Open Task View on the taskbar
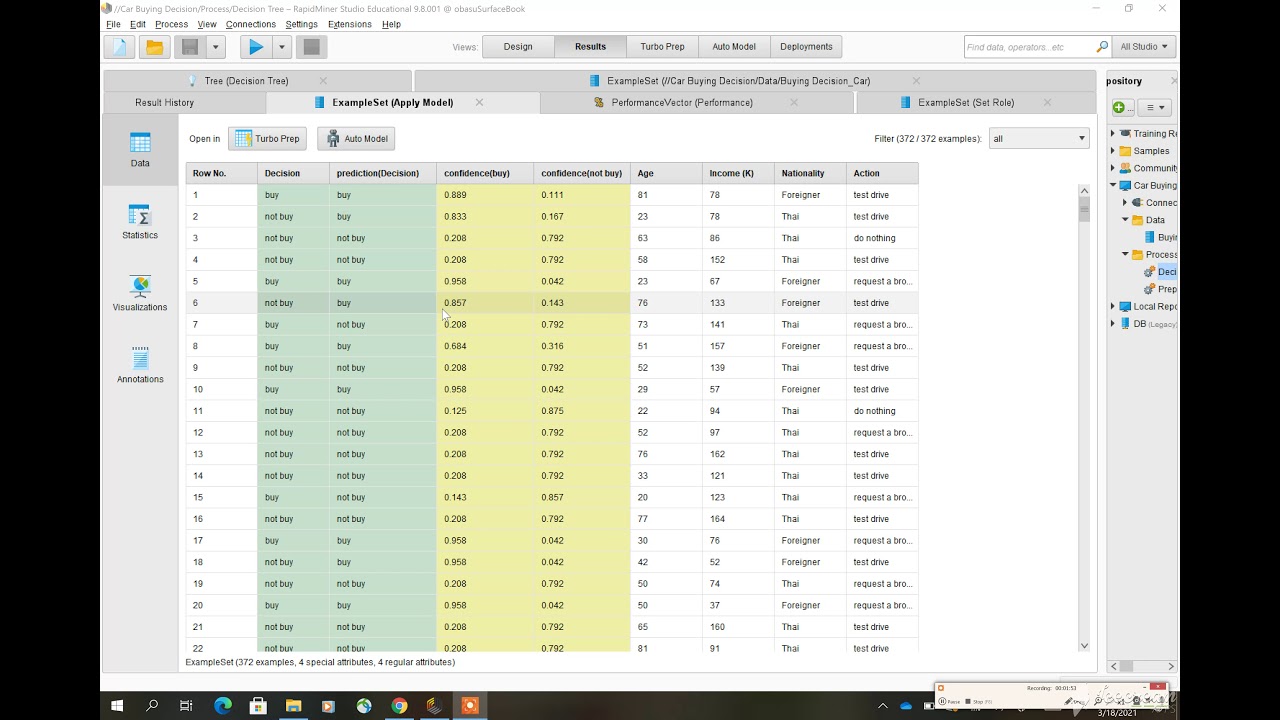Image resolution: width=1280 pixels, height=720 pixels. point(186,706)
